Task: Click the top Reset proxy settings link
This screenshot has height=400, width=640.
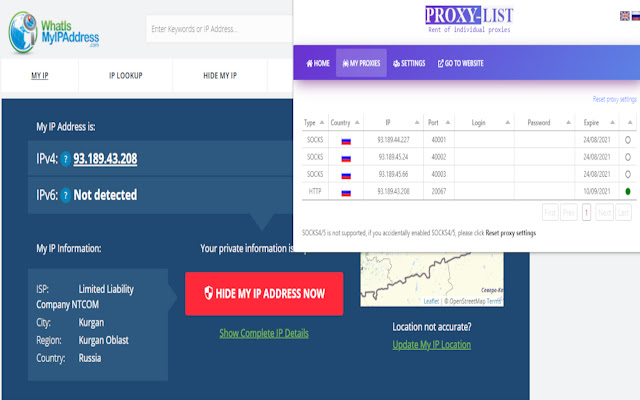Action: [x=614, y=99]
